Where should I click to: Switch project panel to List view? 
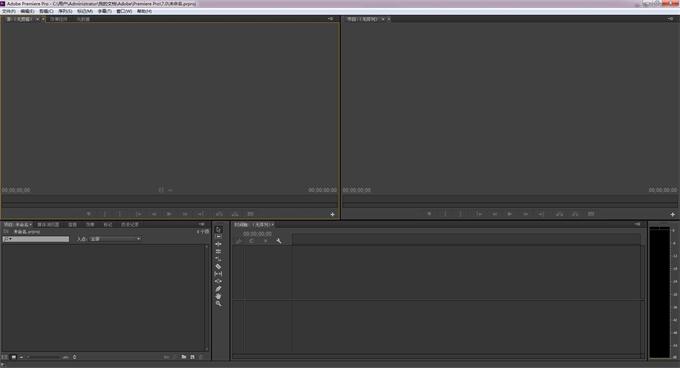click(x=5, y=357)
